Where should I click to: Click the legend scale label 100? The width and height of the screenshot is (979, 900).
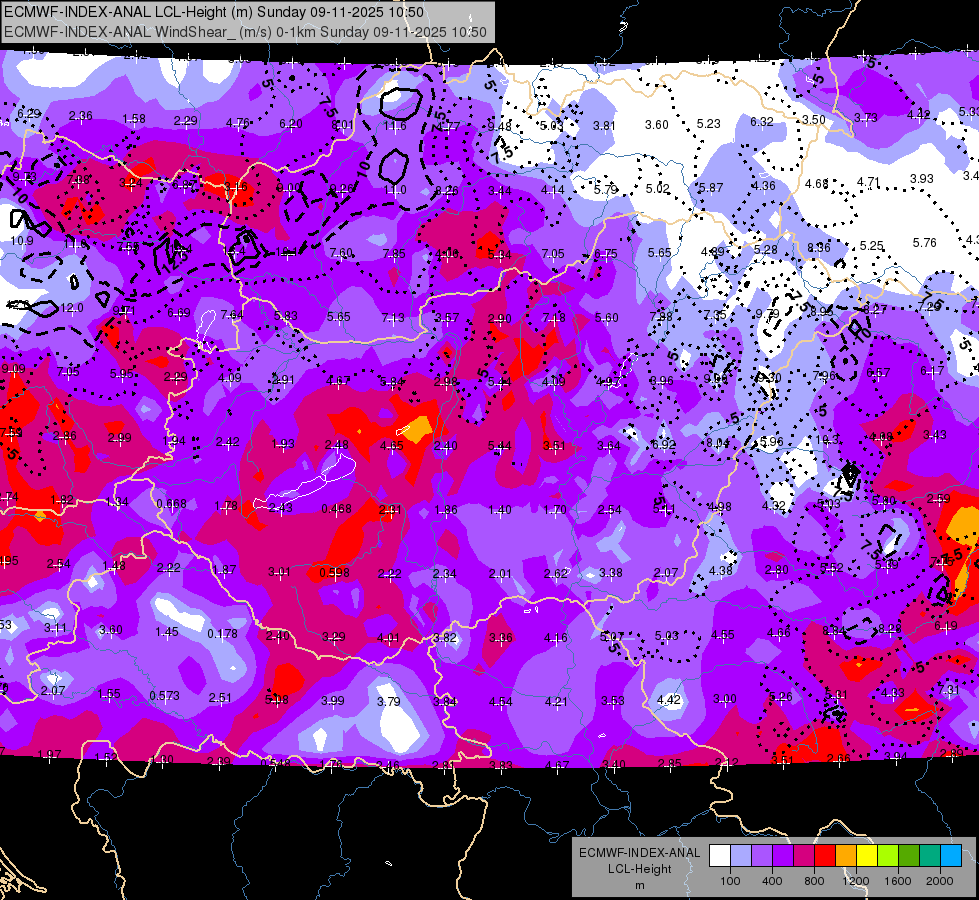pyautogui.click(x=730, y=881)
